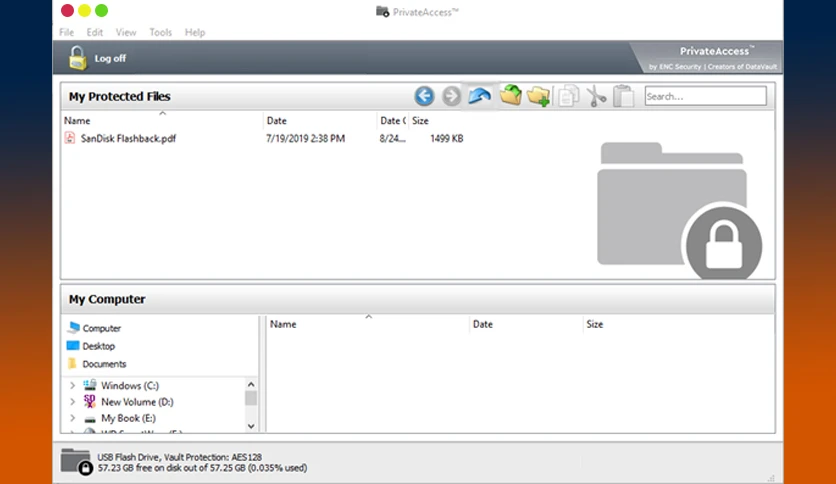836x484 pixels.
Task: Click the Documents folder icon
Action: [73, 364]
